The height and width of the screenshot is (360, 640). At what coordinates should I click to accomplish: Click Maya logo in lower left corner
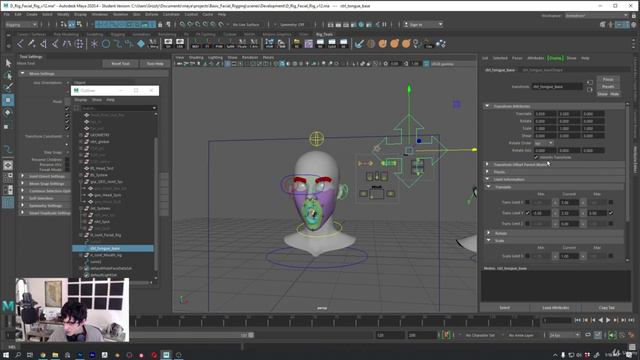8,306
